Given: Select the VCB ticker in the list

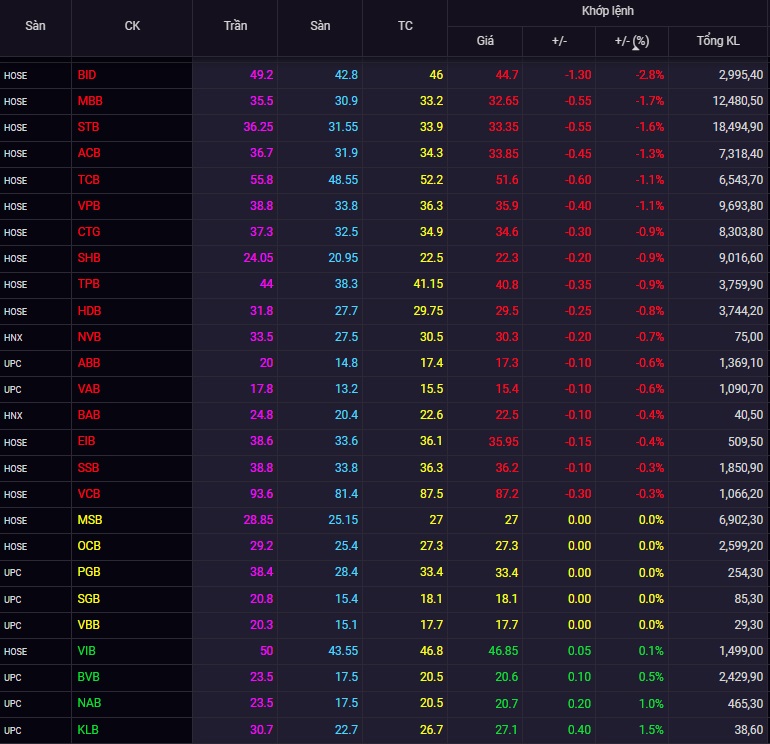Looking at the screenshot, I should point(89,494).
